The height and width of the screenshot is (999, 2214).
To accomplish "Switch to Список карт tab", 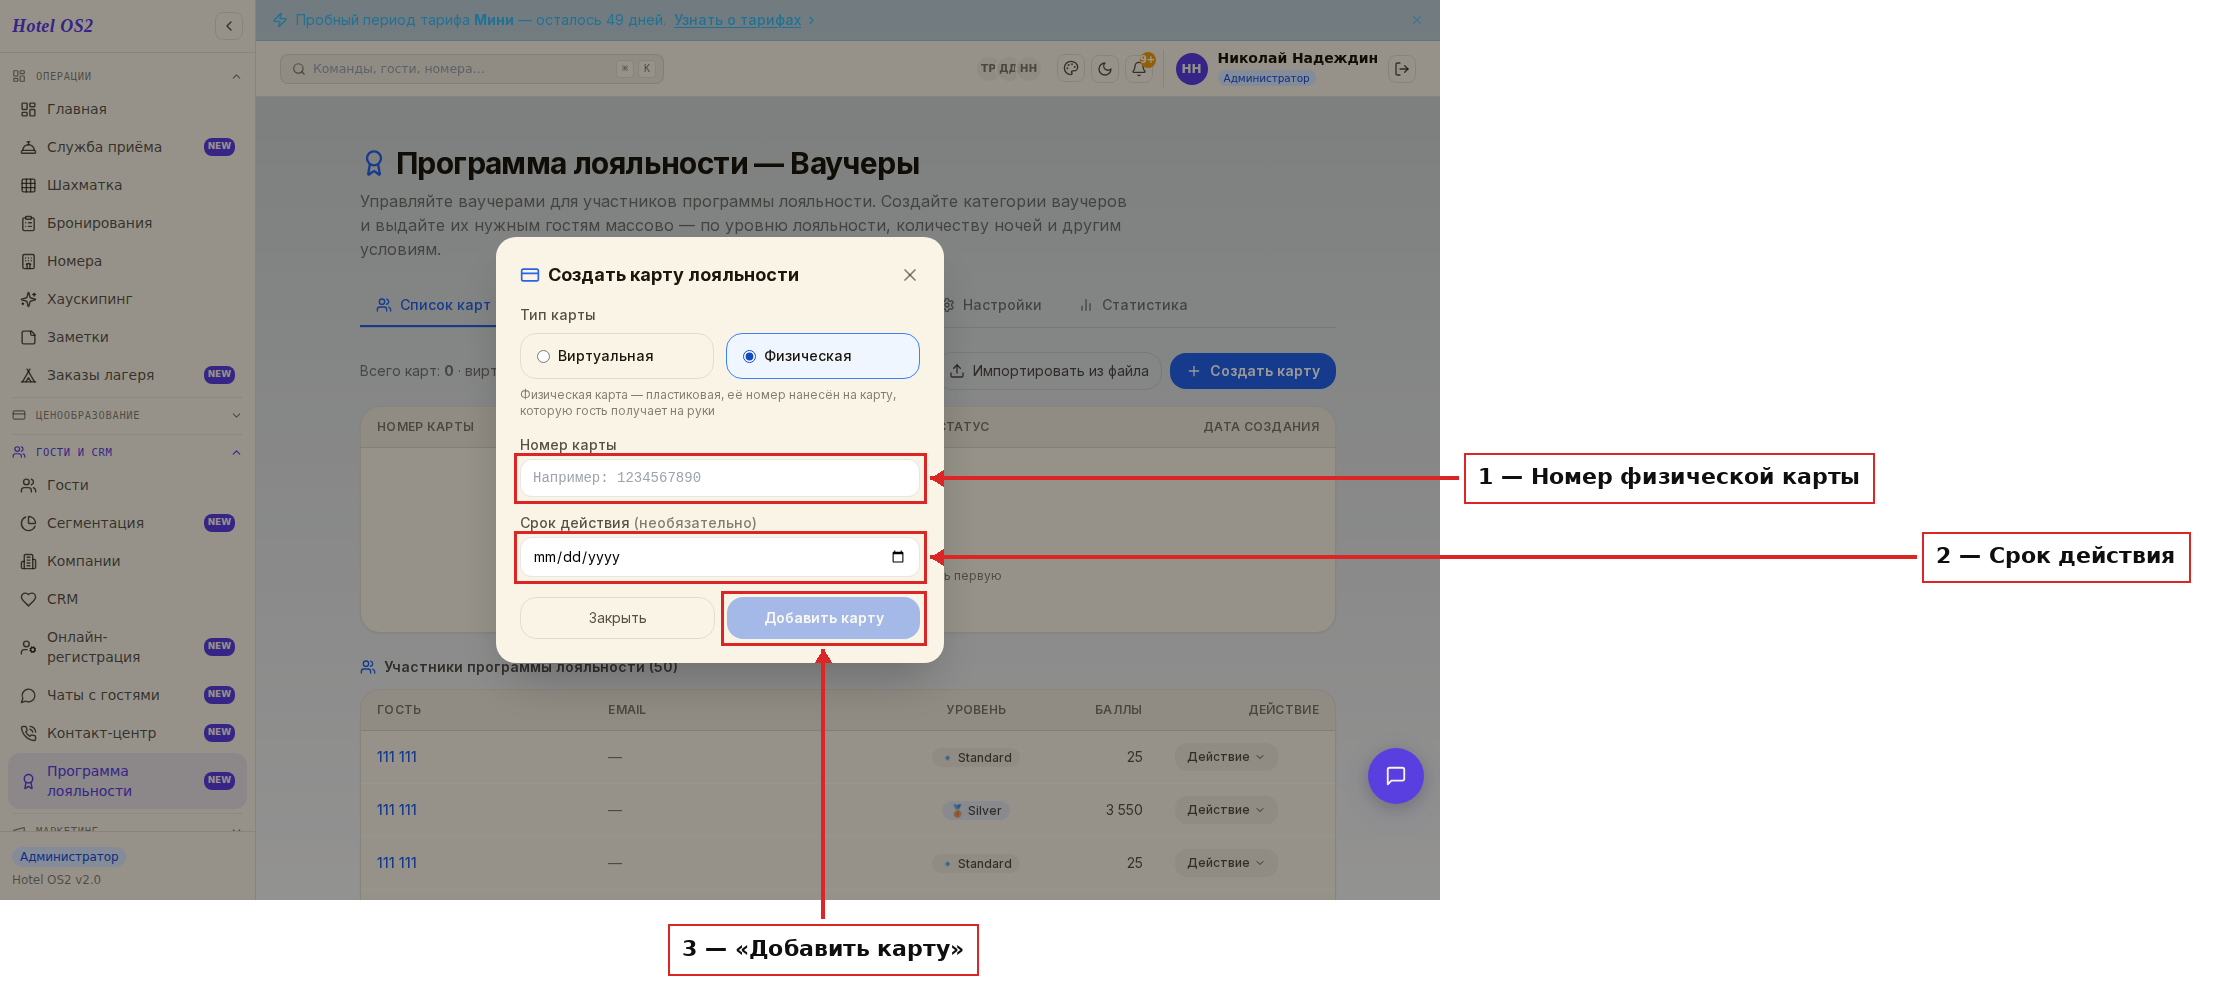I will click(433, 305).
